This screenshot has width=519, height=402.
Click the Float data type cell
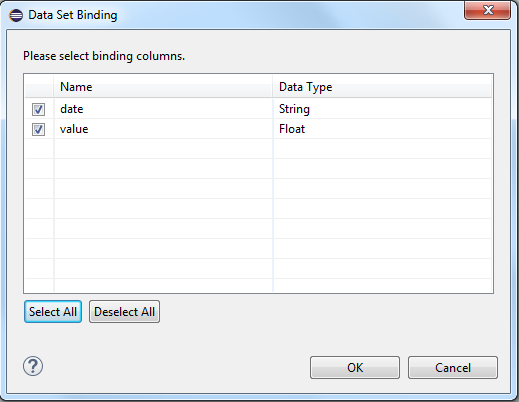pos(382,129)
